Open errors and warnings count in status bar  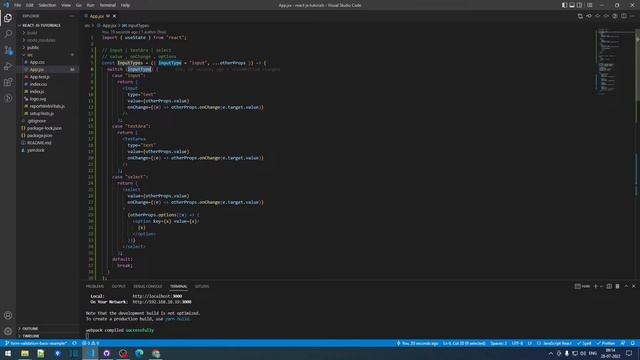tap(91, 343)
